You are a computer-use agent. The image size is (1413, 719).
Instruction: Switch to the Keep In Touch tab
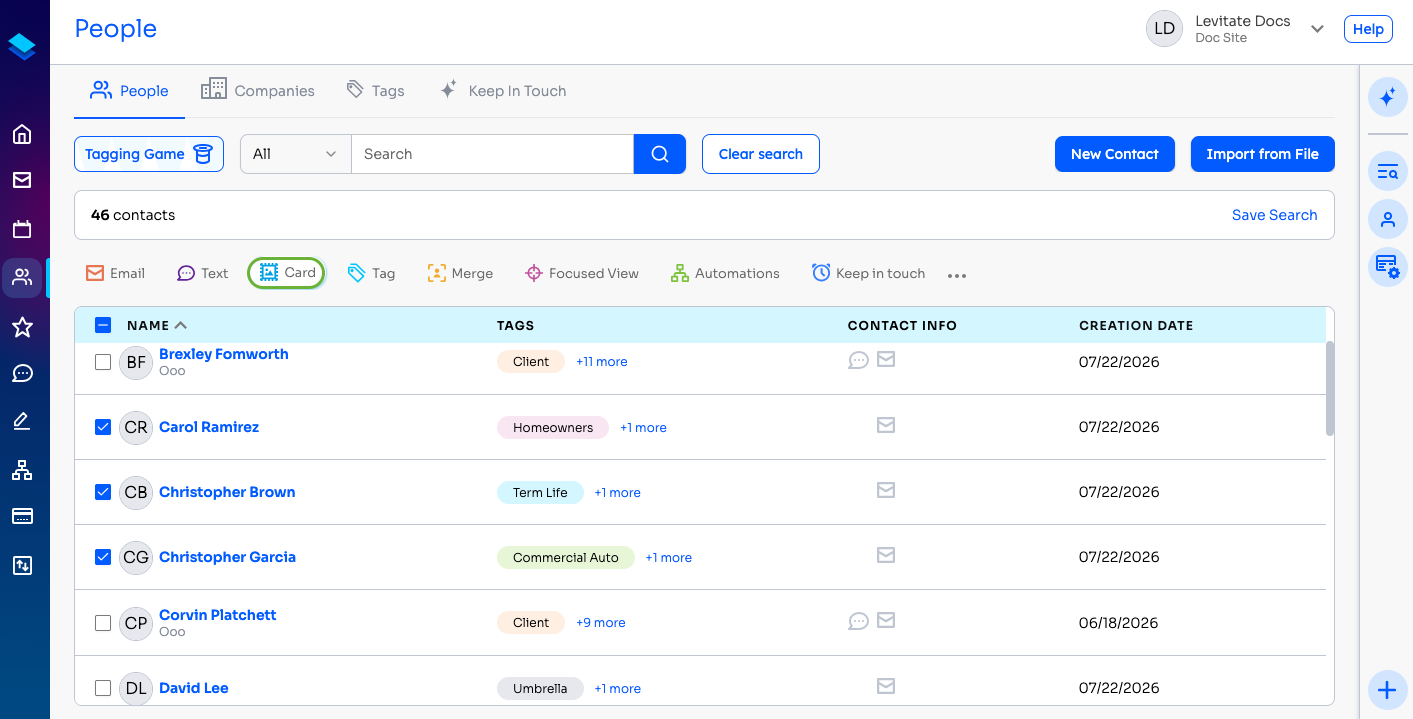(503, 91)
